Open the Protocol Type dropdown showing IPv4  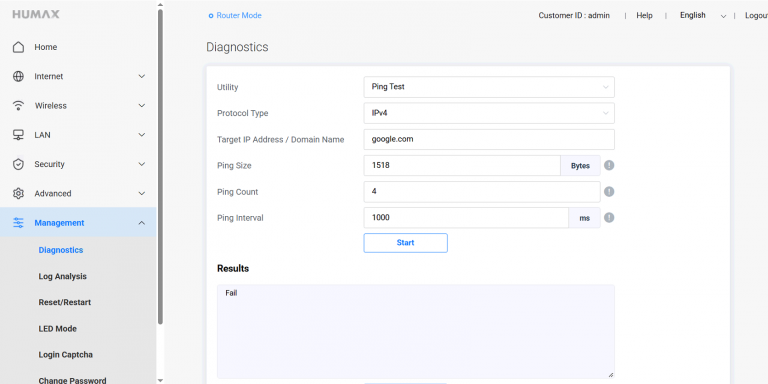click(x=489, y=113)
